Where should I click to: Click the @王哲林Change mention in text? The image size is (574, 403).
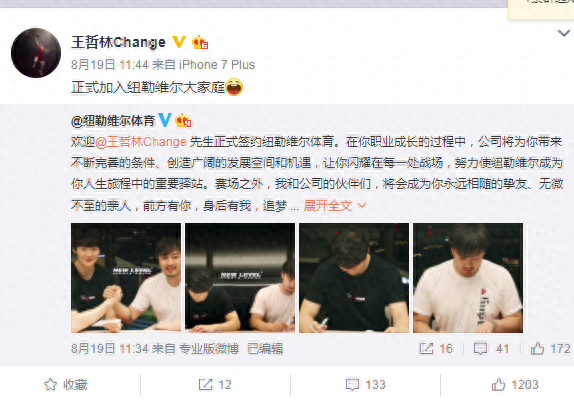tap(141, 142)
